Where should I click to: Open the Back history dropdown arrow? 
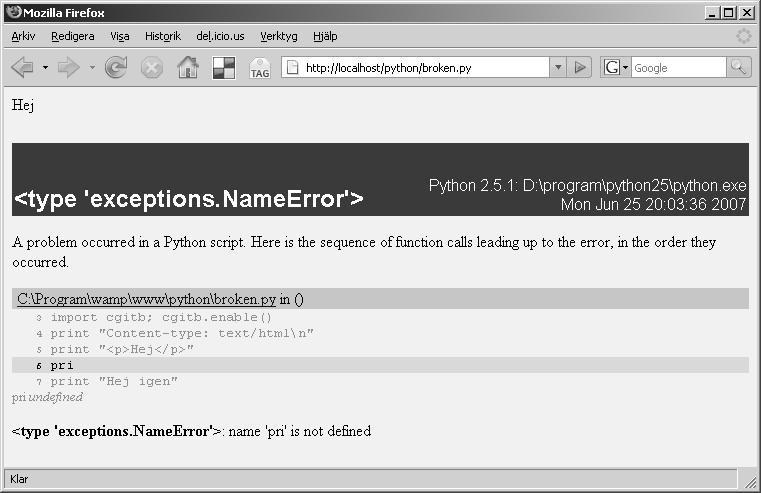pyautogui.click(x=45, y=67)
